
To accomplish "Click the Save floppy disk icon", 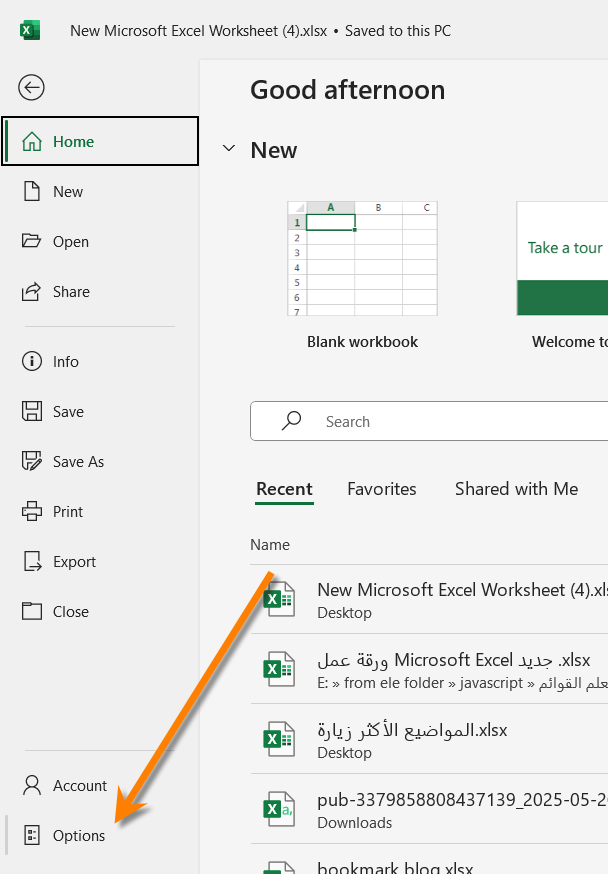I will point(32,411).
